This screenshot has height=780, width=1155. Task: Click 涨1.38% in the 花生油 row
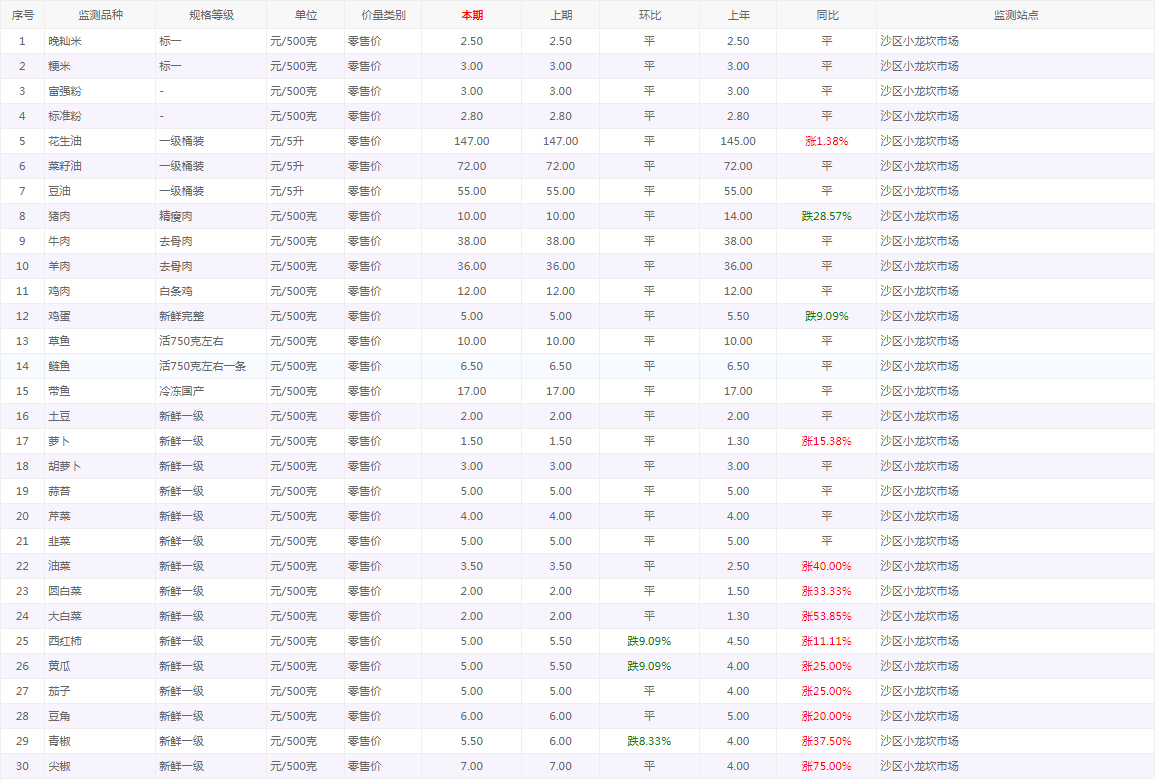(x=826, y=141)
